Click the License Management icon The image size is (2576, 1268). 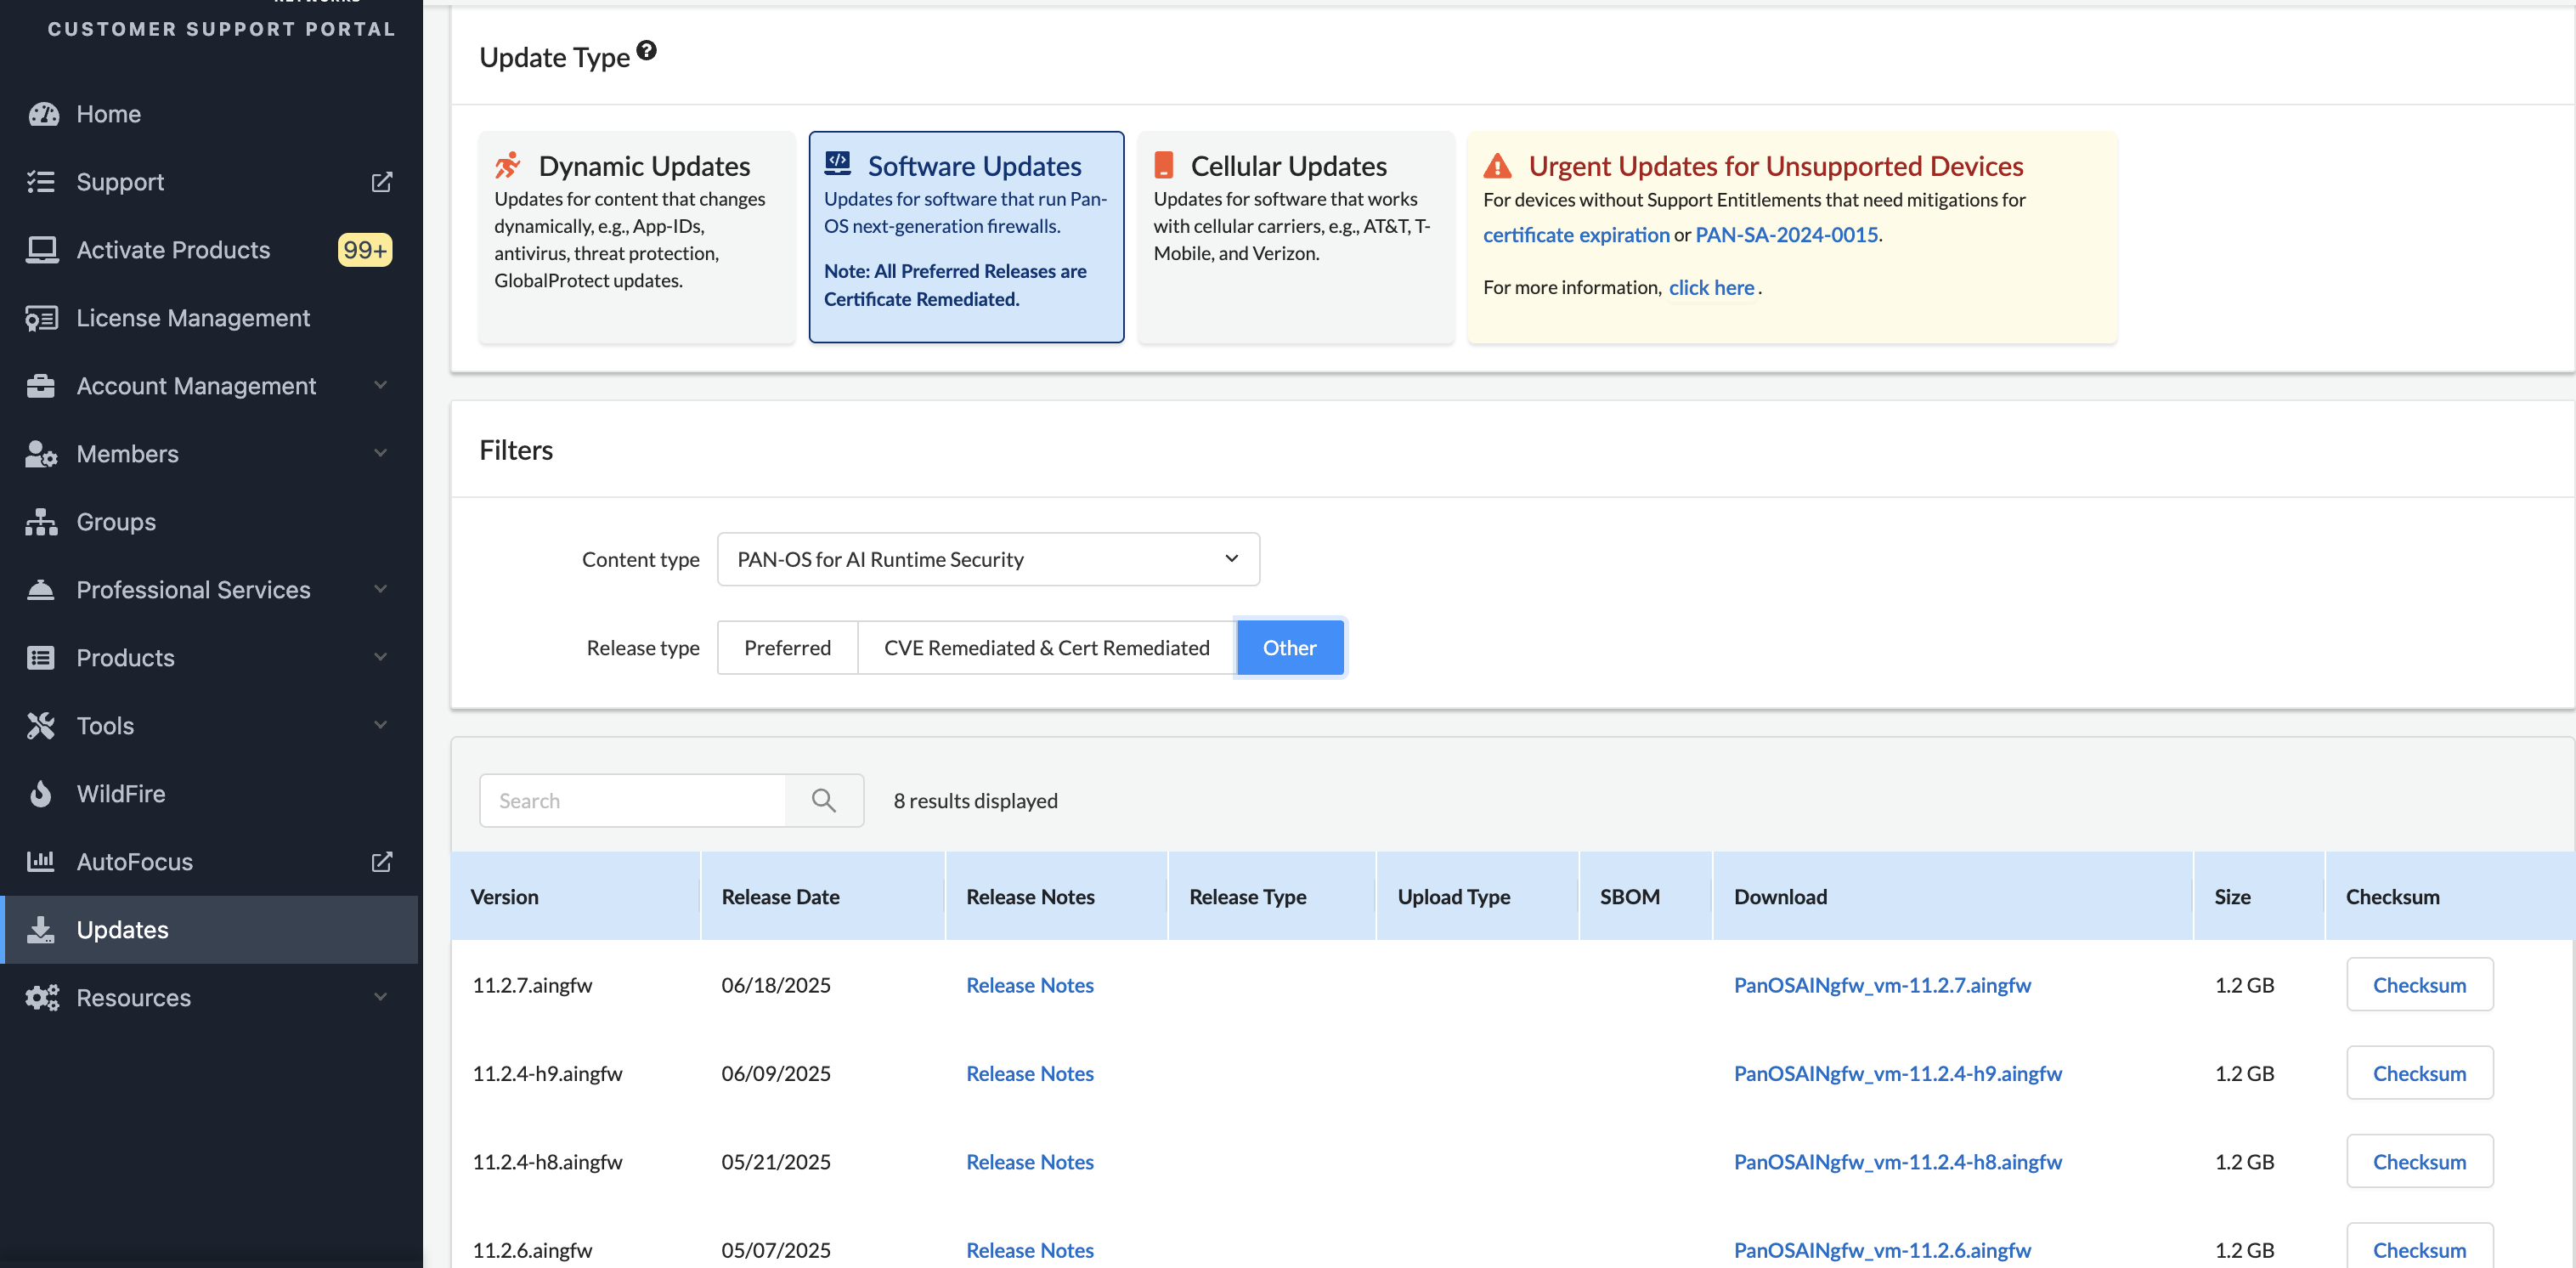coord(41,318)
